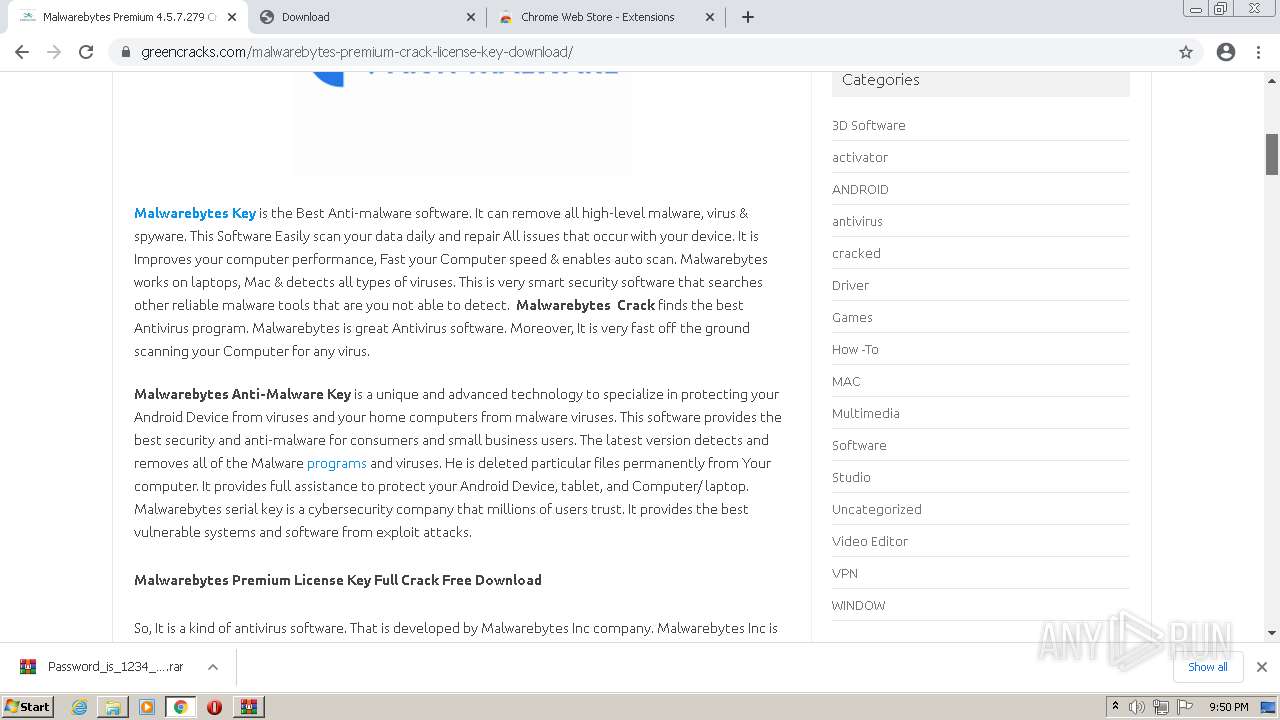The height and width of the screenshot is (720, 1280).
Task: Open the Windows Start menu
Action: point(28,706)
